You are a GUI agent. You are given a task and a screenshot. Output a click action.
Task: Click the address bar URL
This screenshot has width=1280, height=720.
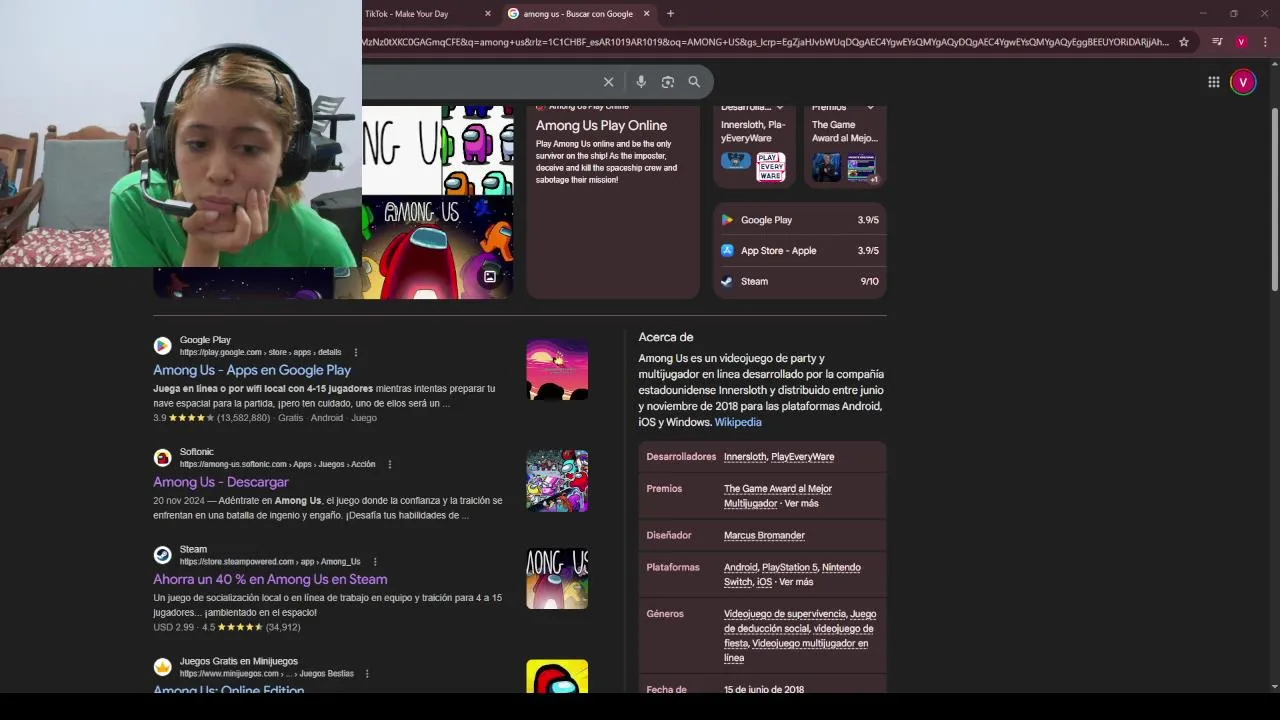click(765, 42)
